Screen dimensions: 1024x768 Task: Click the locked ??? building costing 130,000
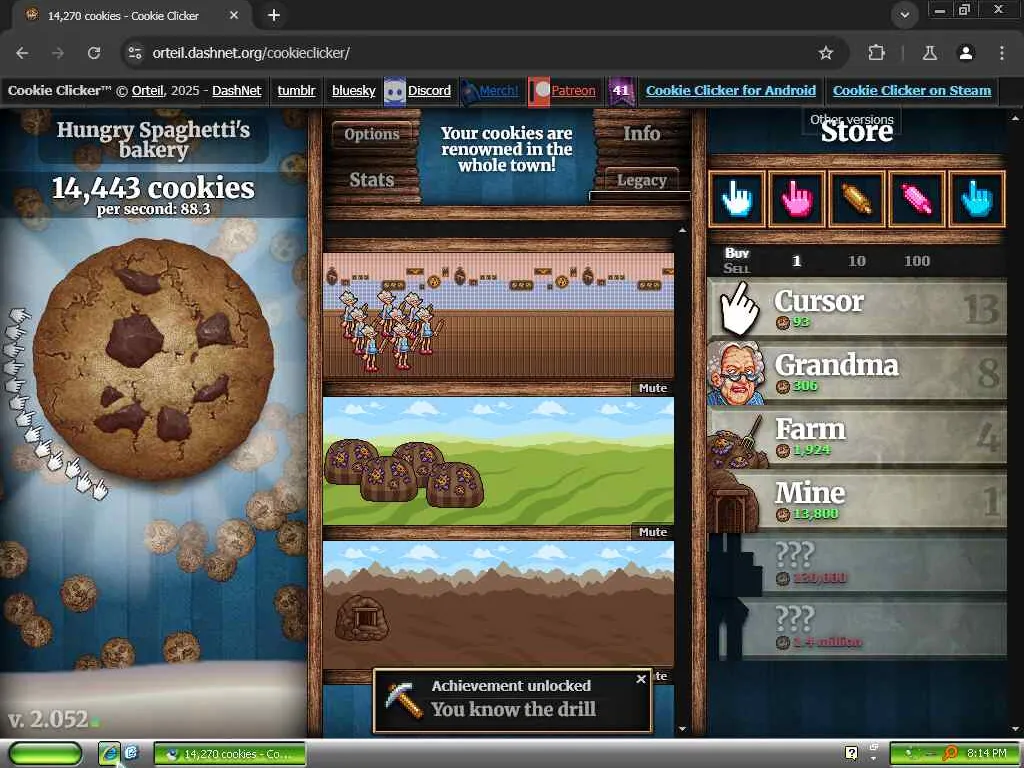coord(857,564)
